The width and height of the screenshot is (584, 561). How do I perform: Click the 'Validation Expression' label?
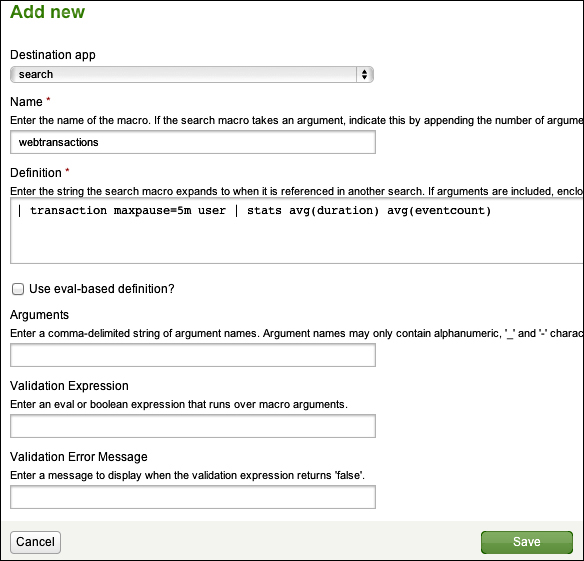point(69,386)
